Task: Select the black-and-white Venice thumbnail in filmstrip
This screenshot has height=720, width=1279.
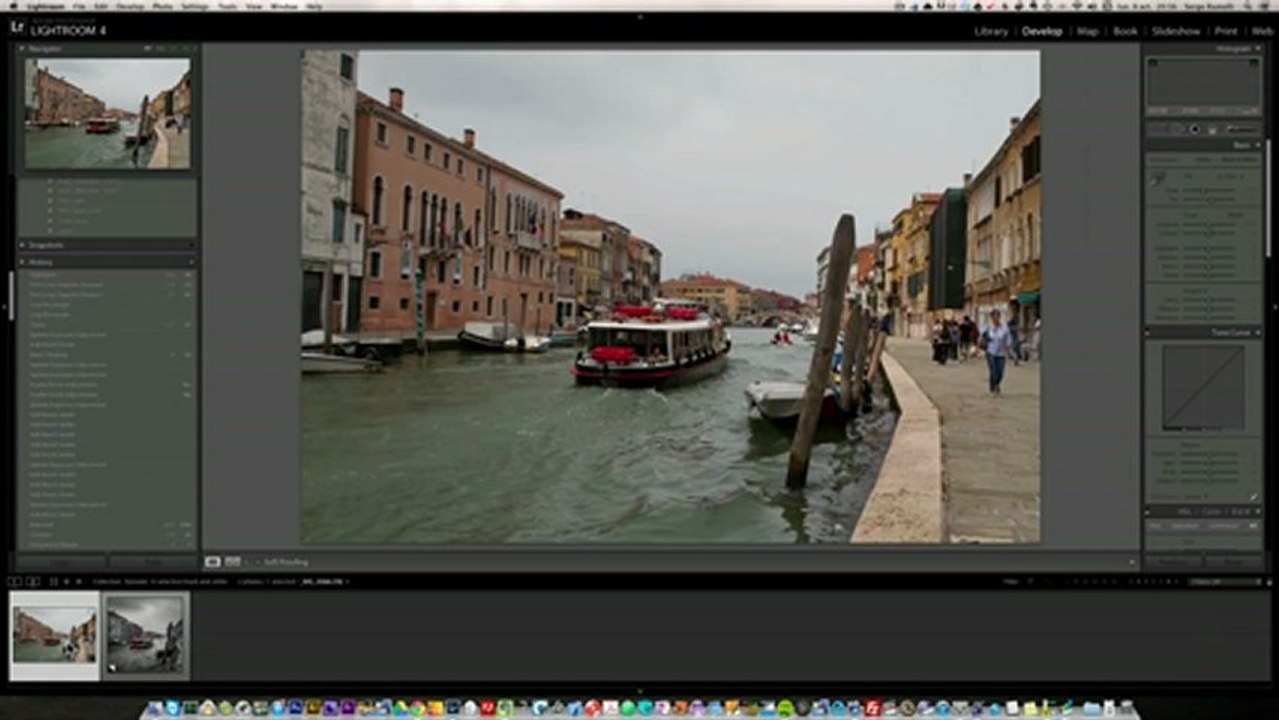Action: coord(145,633)
